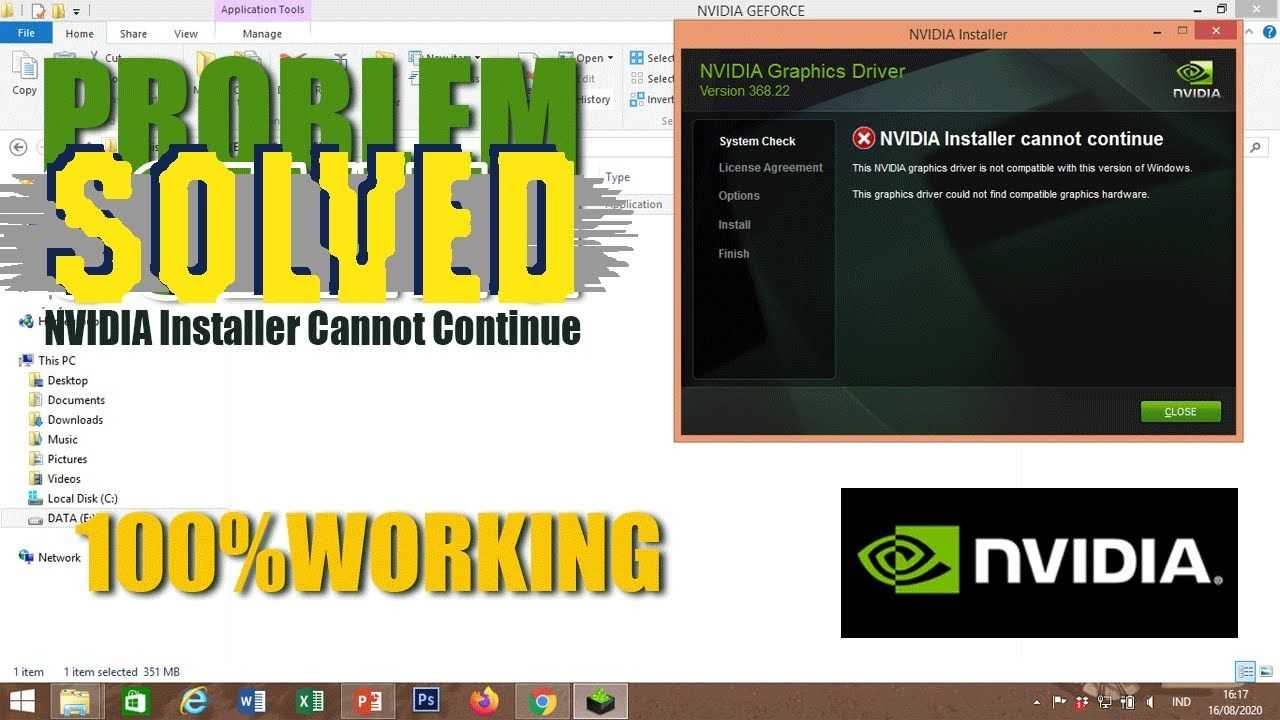The image size is (1280, 720).
Task: Launch Chrome from the taskbar
Action: click(543, 702)
